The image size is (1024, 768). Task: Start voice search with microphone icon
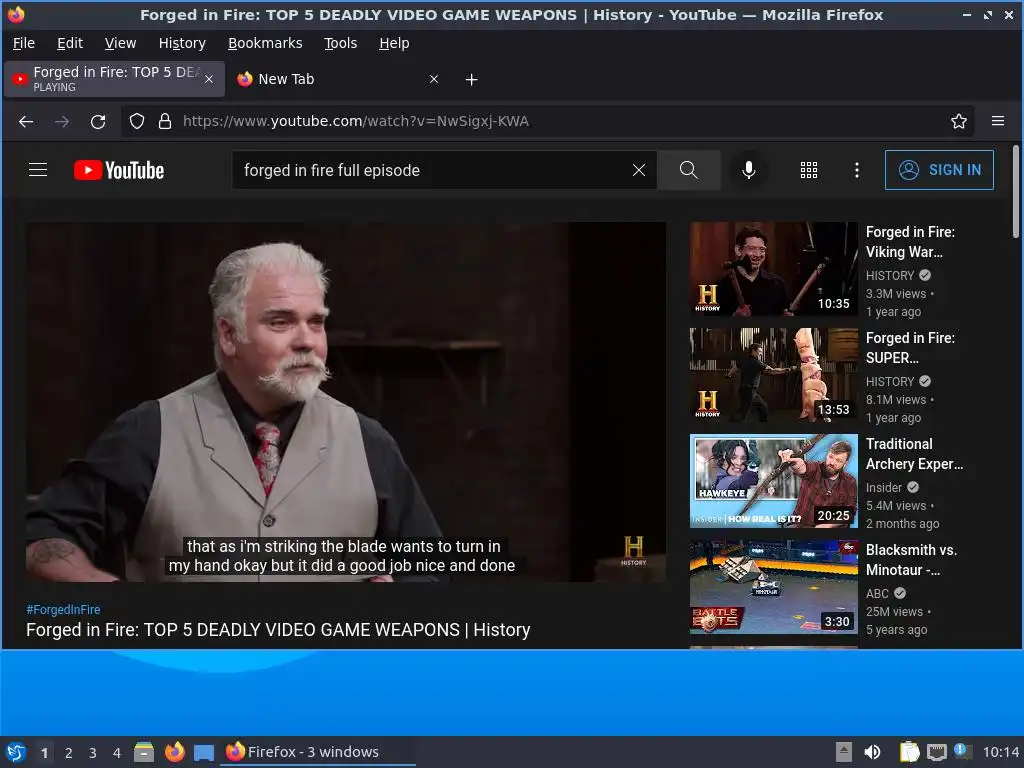[749, 170]
